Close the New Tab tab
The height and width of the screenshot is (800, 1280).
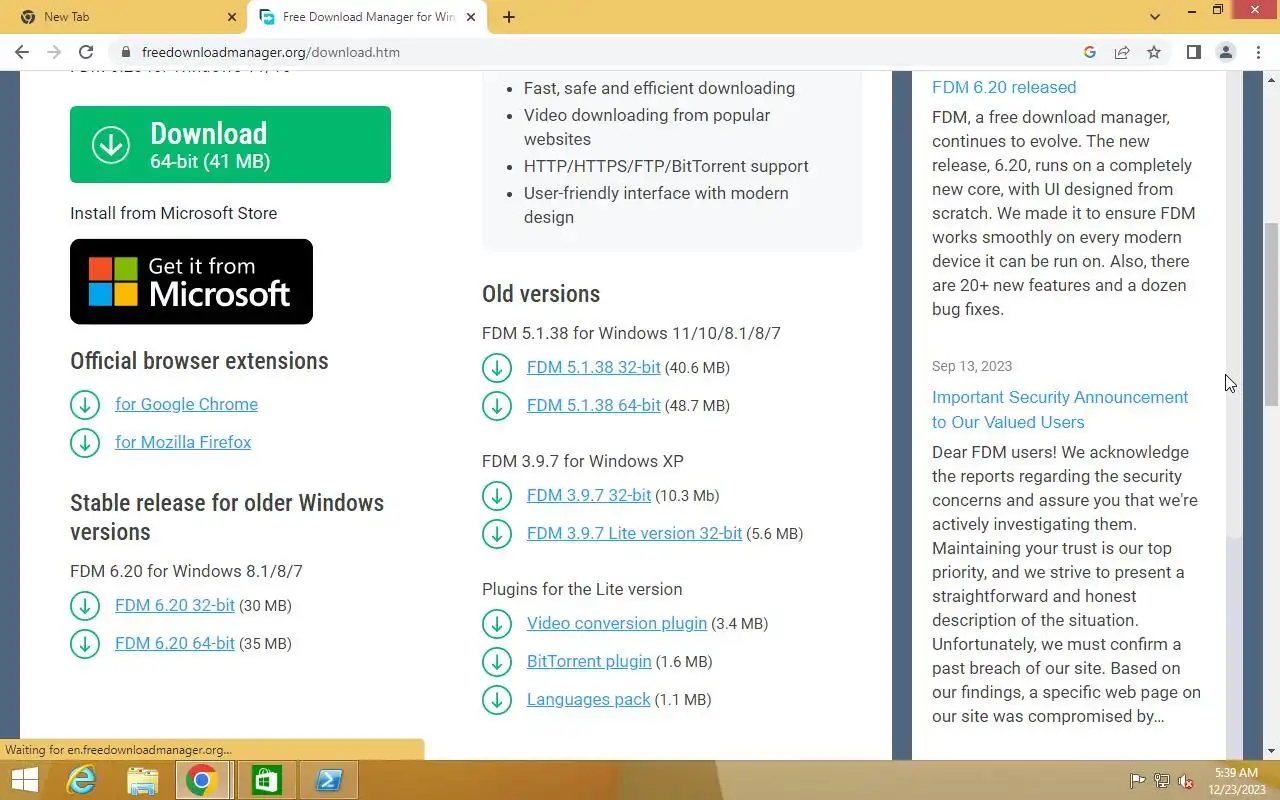point(232,17)
